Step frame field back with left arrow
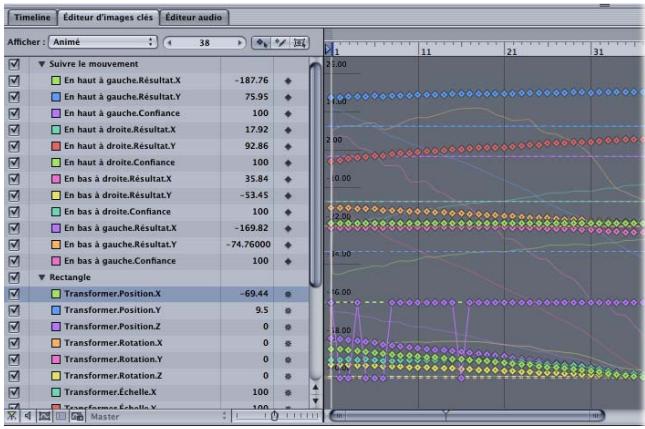This screenshot has height=429, width=645. (169, 43)
